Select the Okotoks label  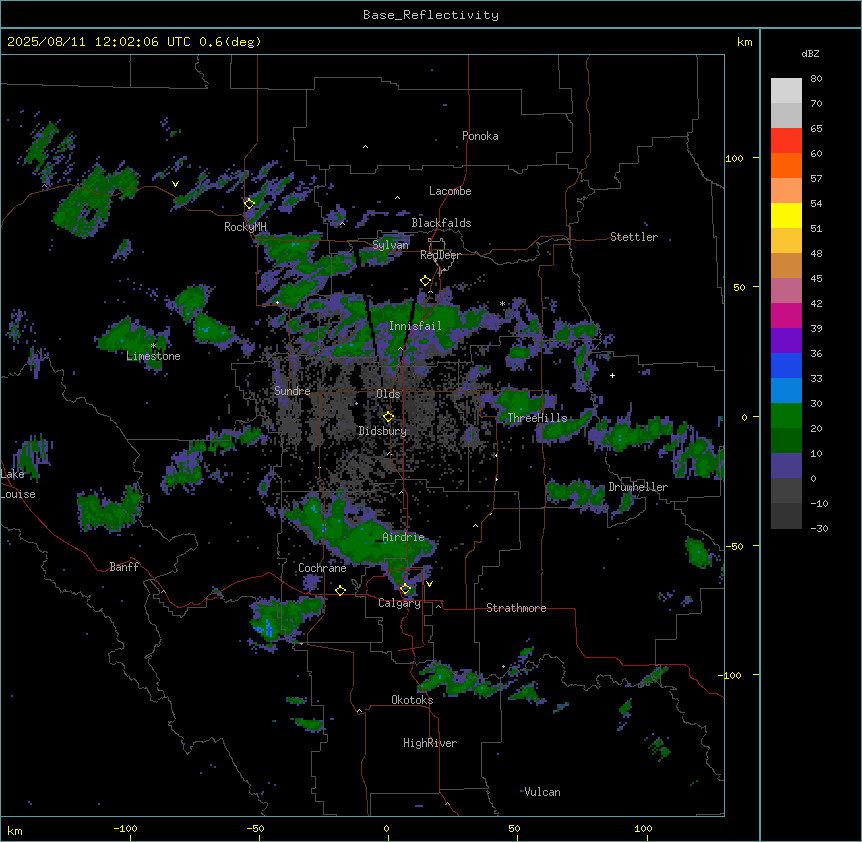412,700
